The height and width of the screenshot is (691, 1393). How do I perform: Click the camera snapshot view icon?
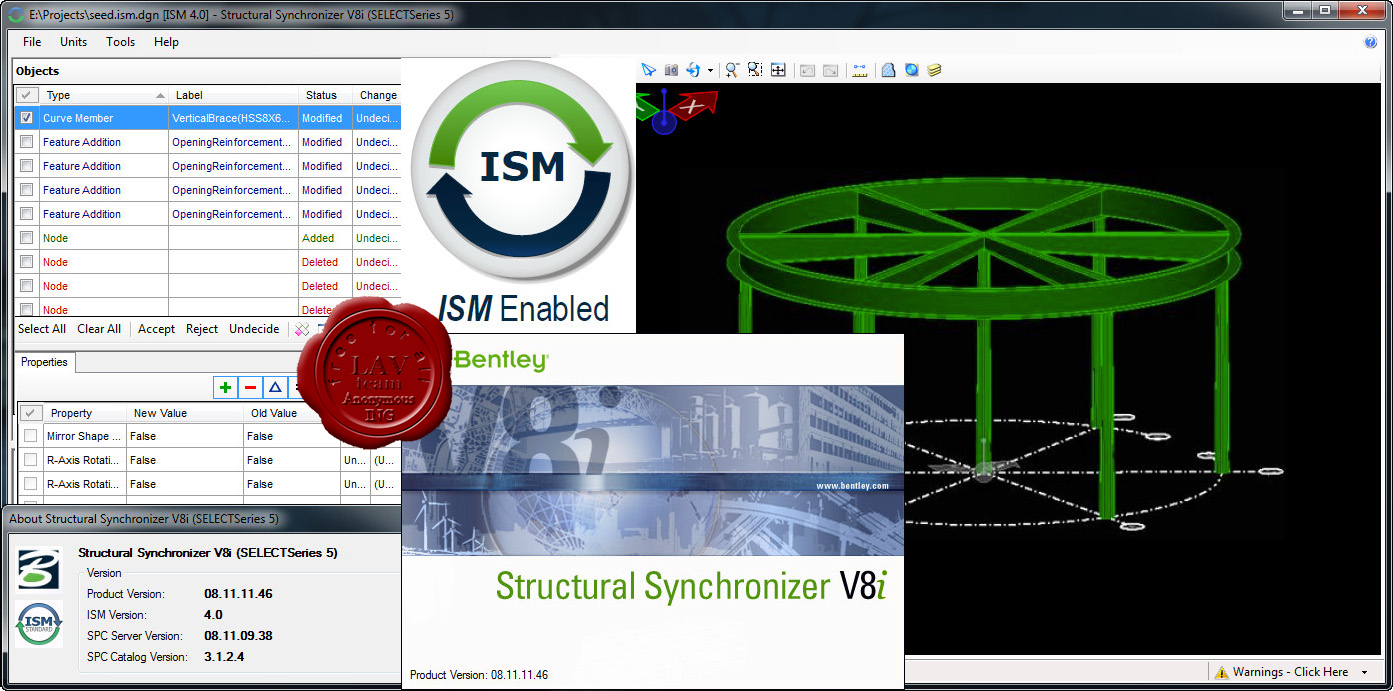click(671, 70)
